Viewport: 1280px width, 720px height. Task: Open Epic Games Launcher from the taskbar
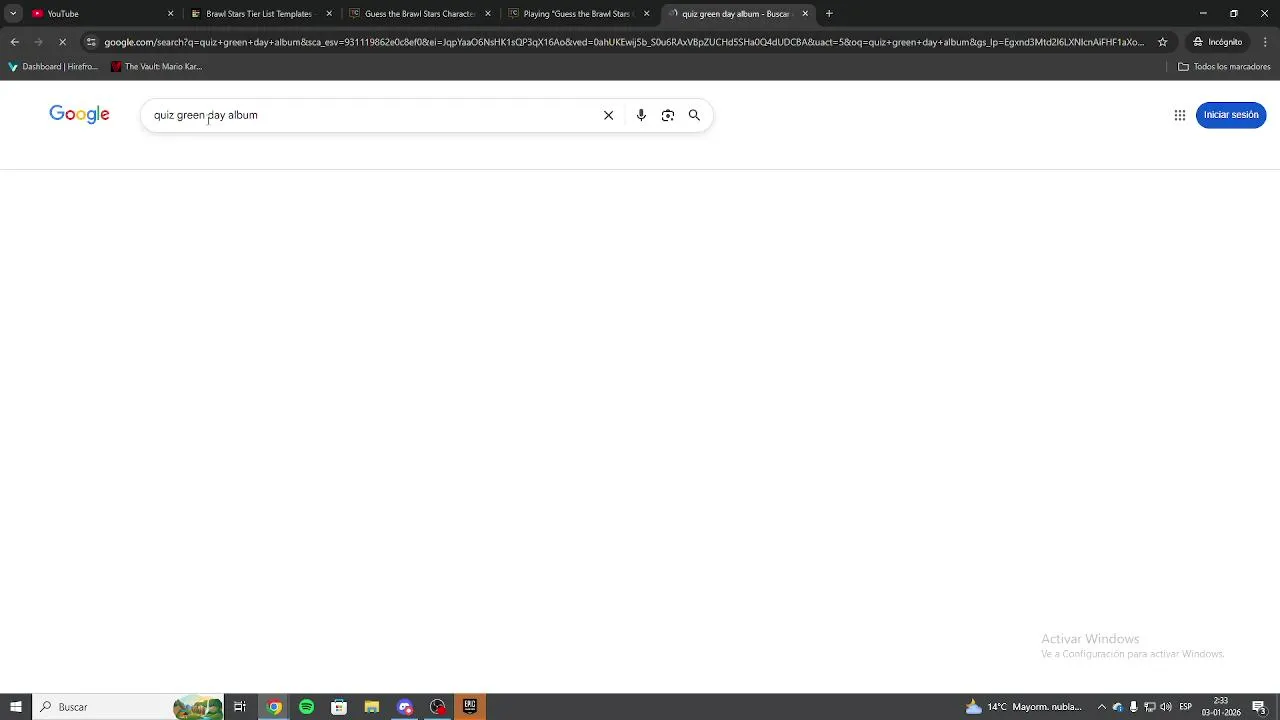point(470,707)
